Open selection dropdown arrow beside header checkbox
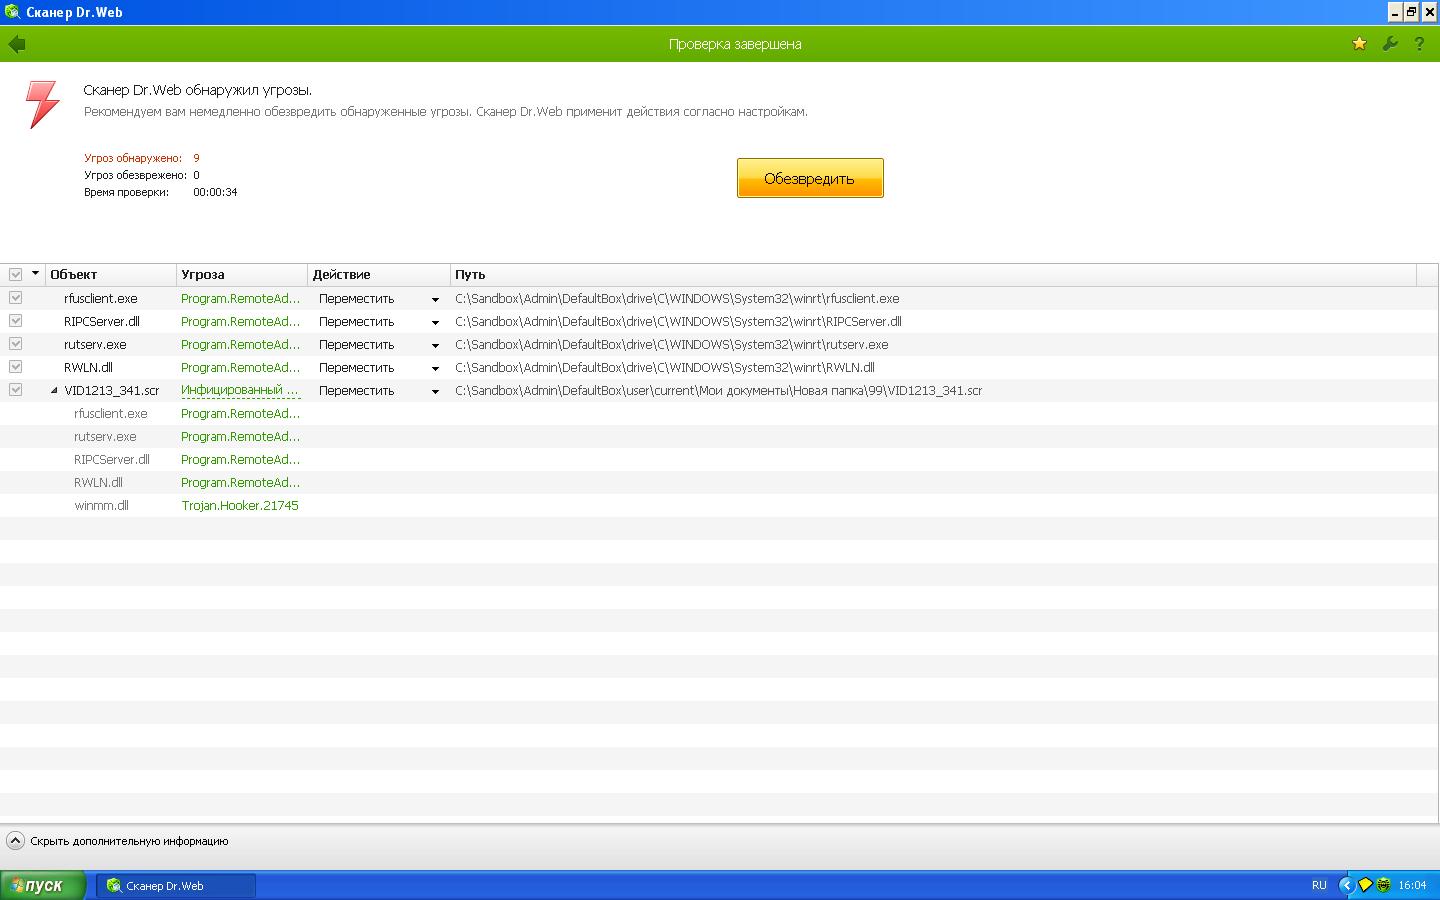1440x900 pixels. point(35,273)
